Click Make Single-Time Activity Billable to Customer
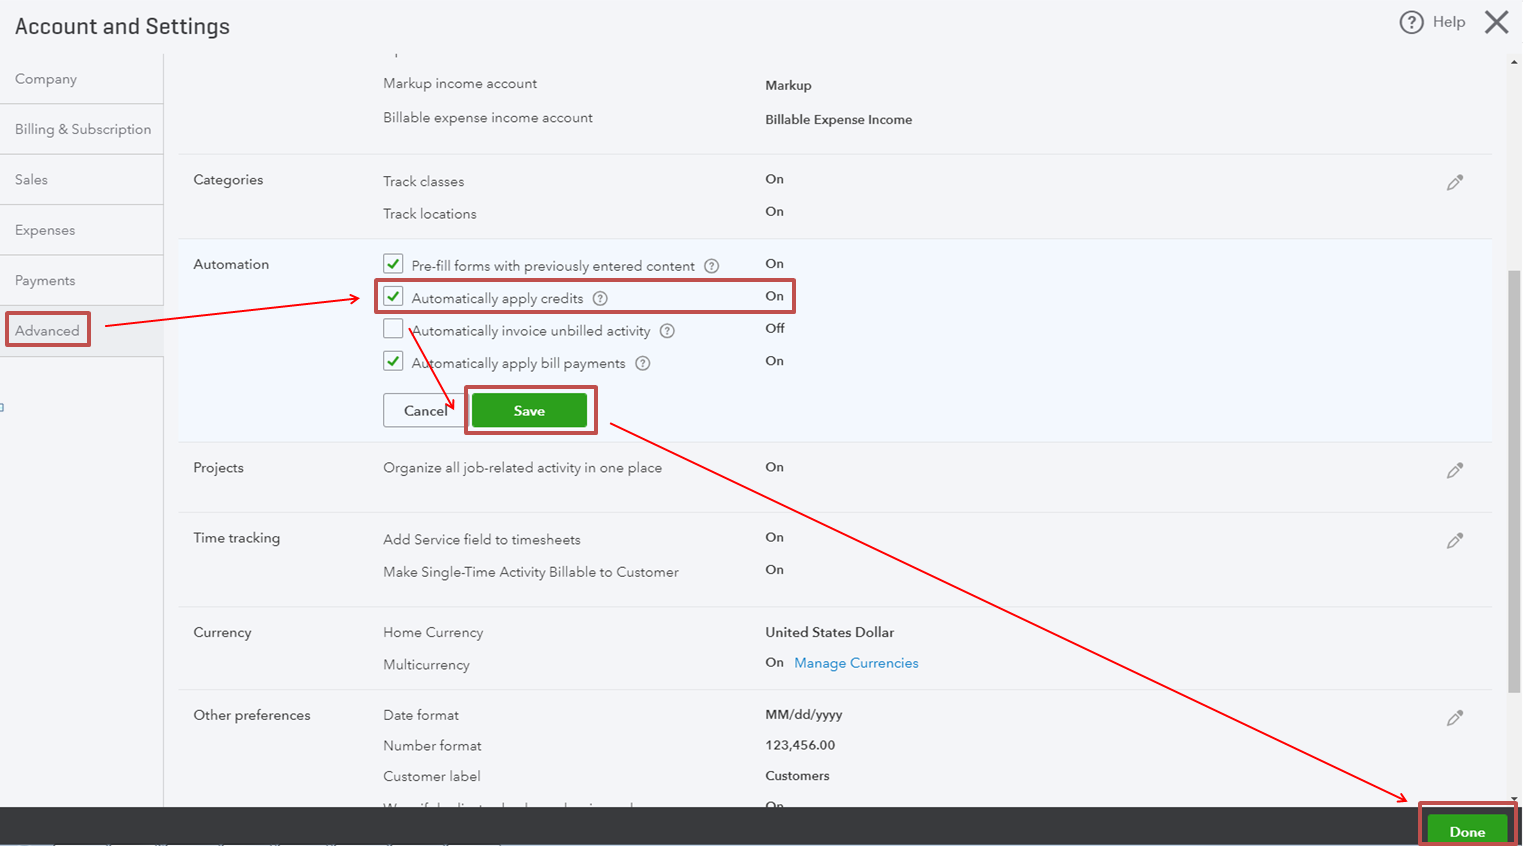Screen dimensions: 1523x846 [x=531, y=572]
